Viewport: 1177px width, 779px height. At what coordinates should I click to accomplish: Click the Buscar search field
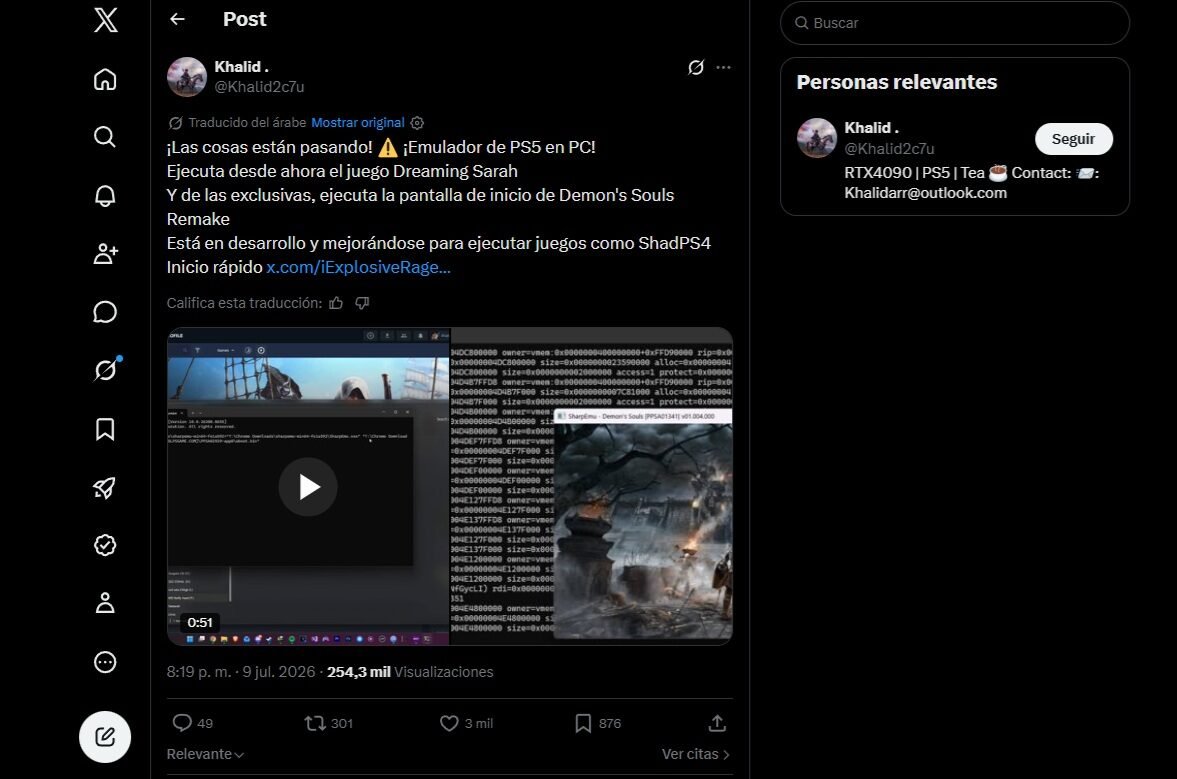coord(955,23)
